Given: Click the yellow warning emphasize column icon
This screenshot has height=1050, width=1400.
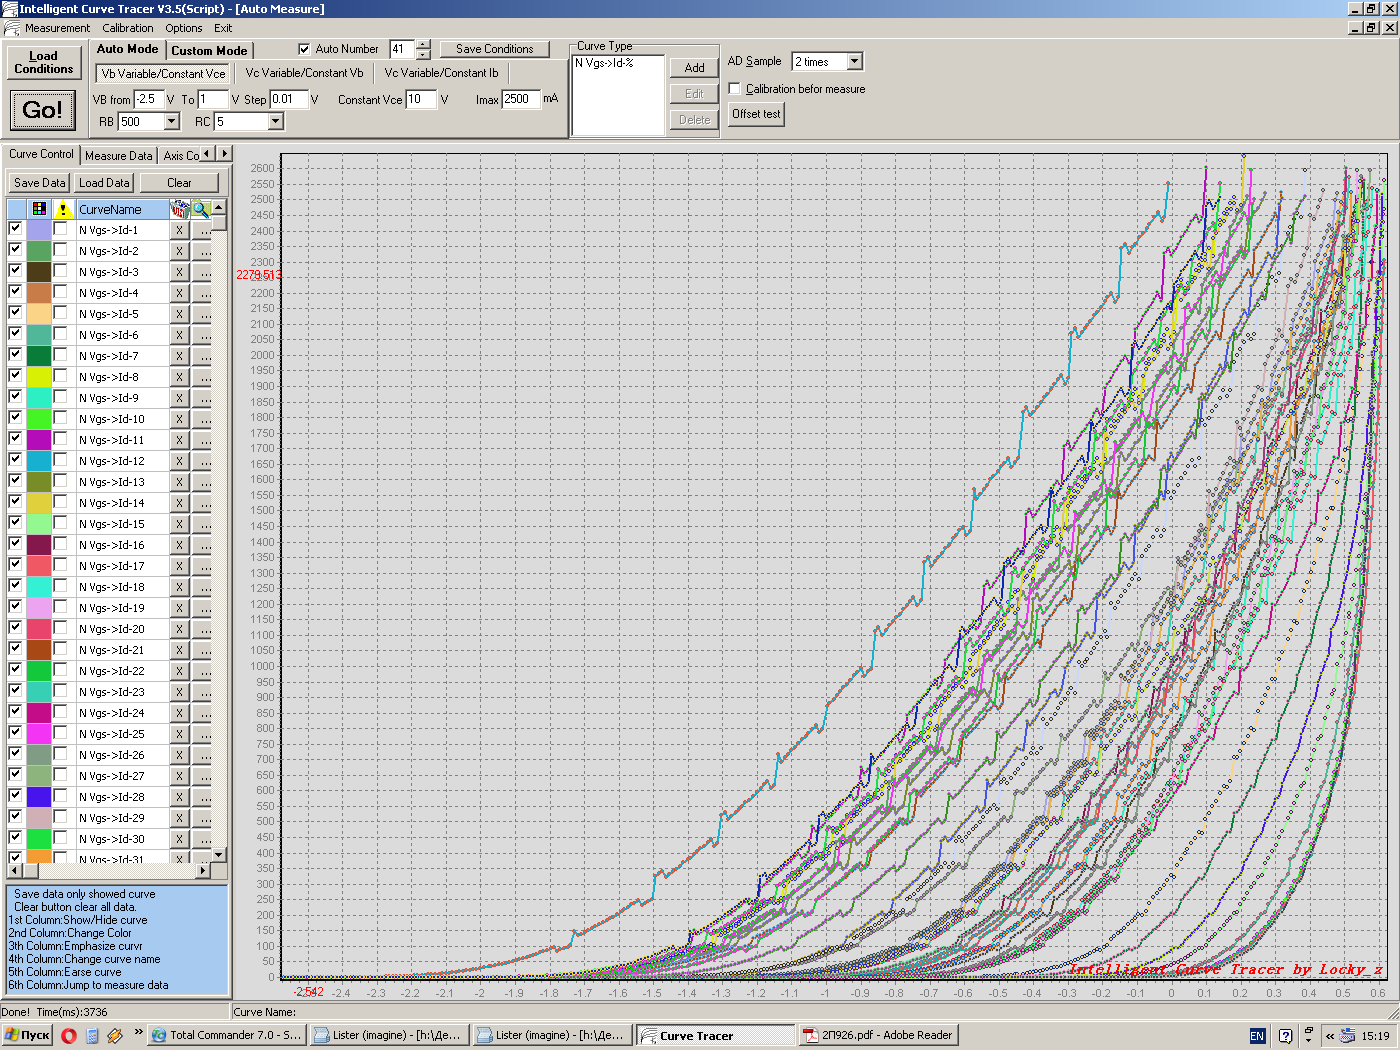Looking at the screenshot, I should coord(63,209).
